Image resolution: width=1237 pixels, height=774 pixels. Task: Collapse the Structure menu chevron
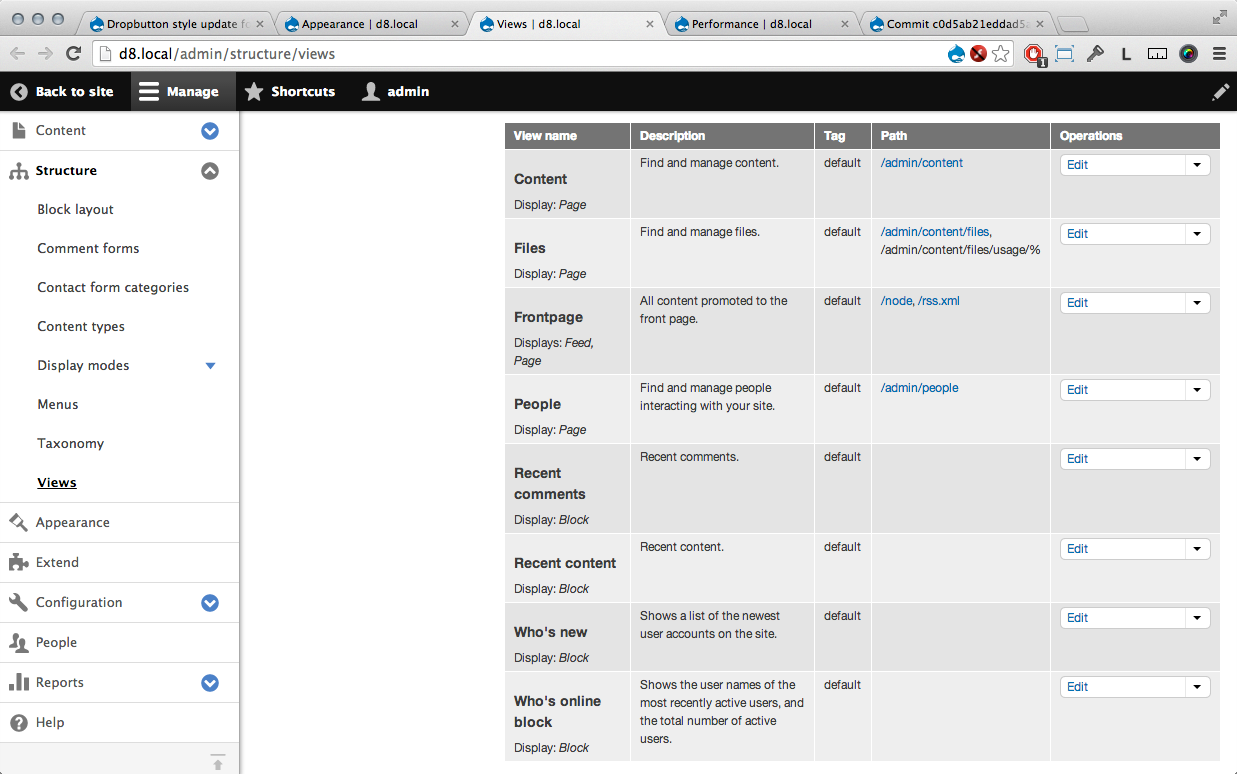point(210,171)
